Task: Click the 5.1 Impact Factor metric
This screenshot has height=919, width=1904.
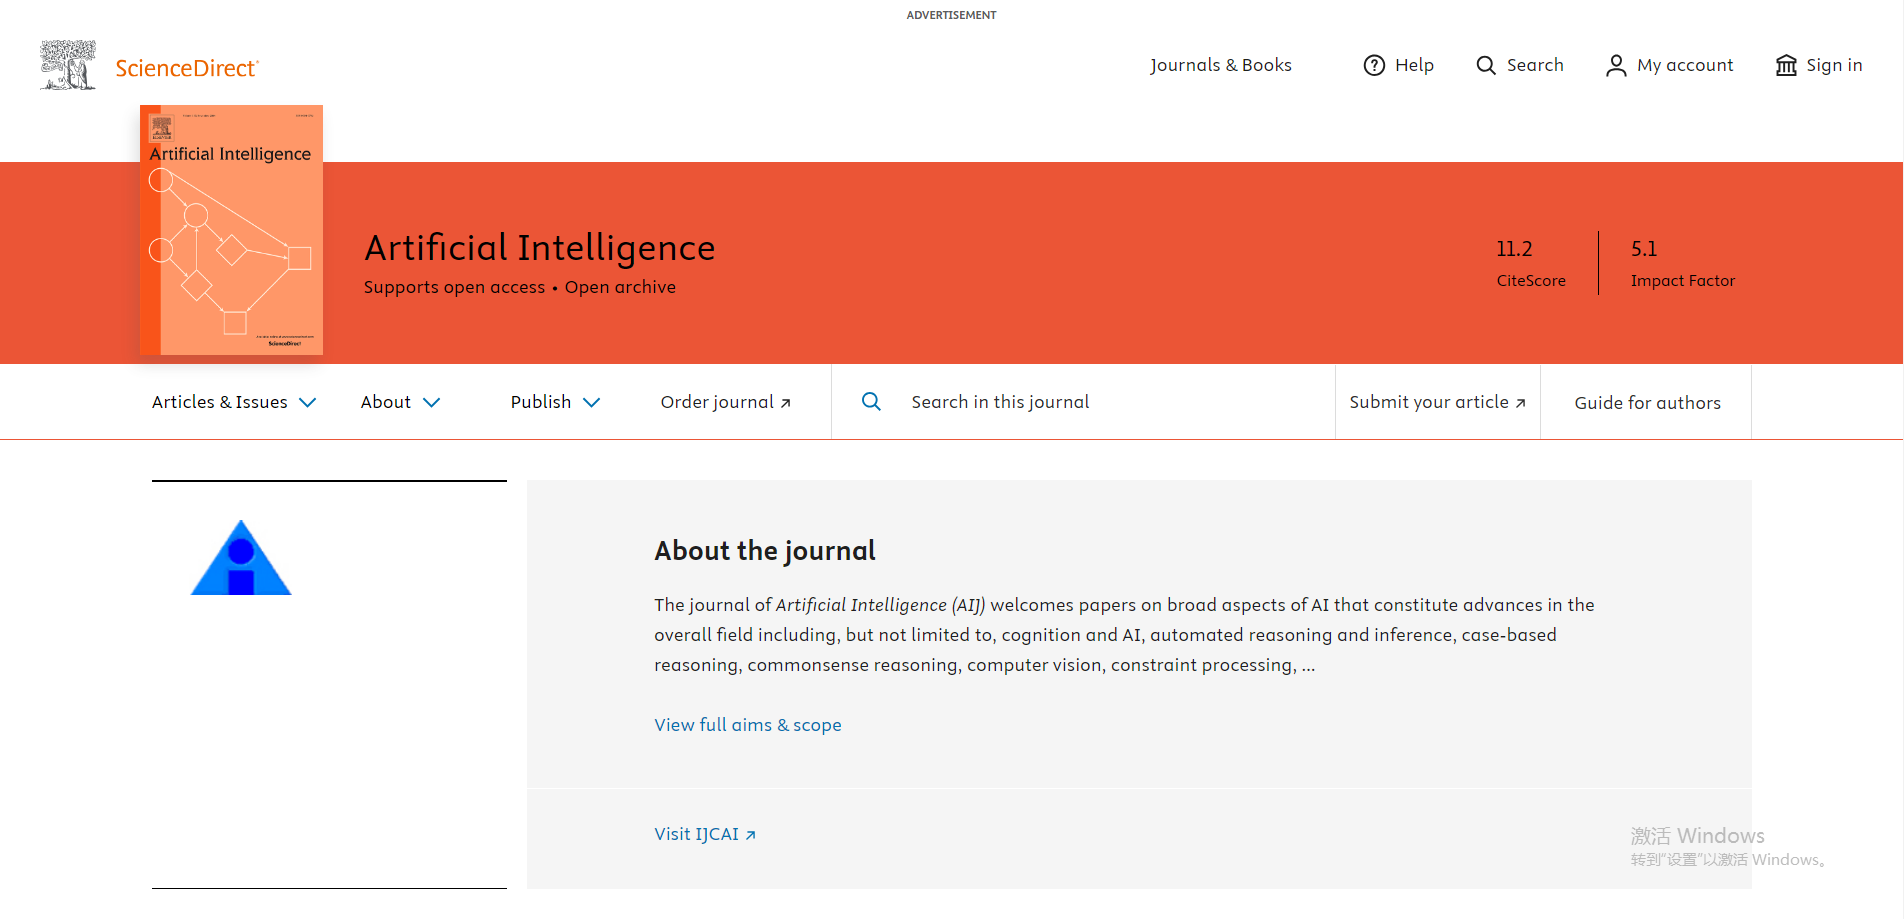Action: tap(1683, 263)
